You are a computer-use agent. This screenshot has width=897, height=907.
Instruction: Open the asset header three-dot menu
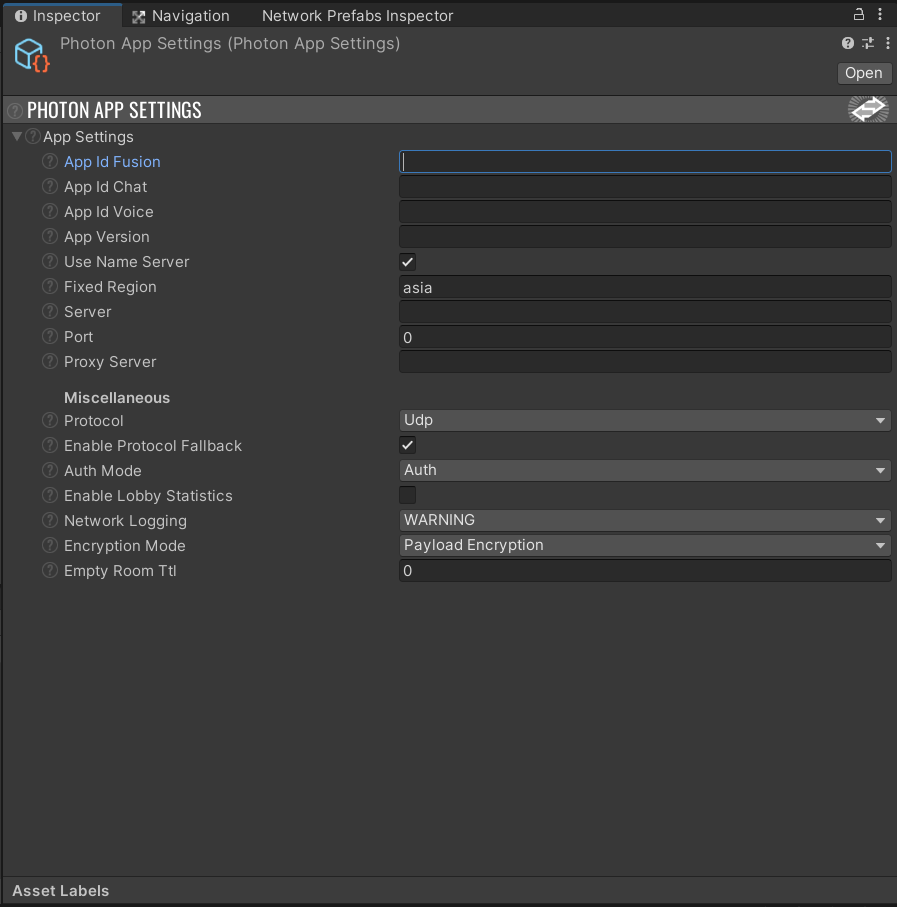(x=888, y=43)
